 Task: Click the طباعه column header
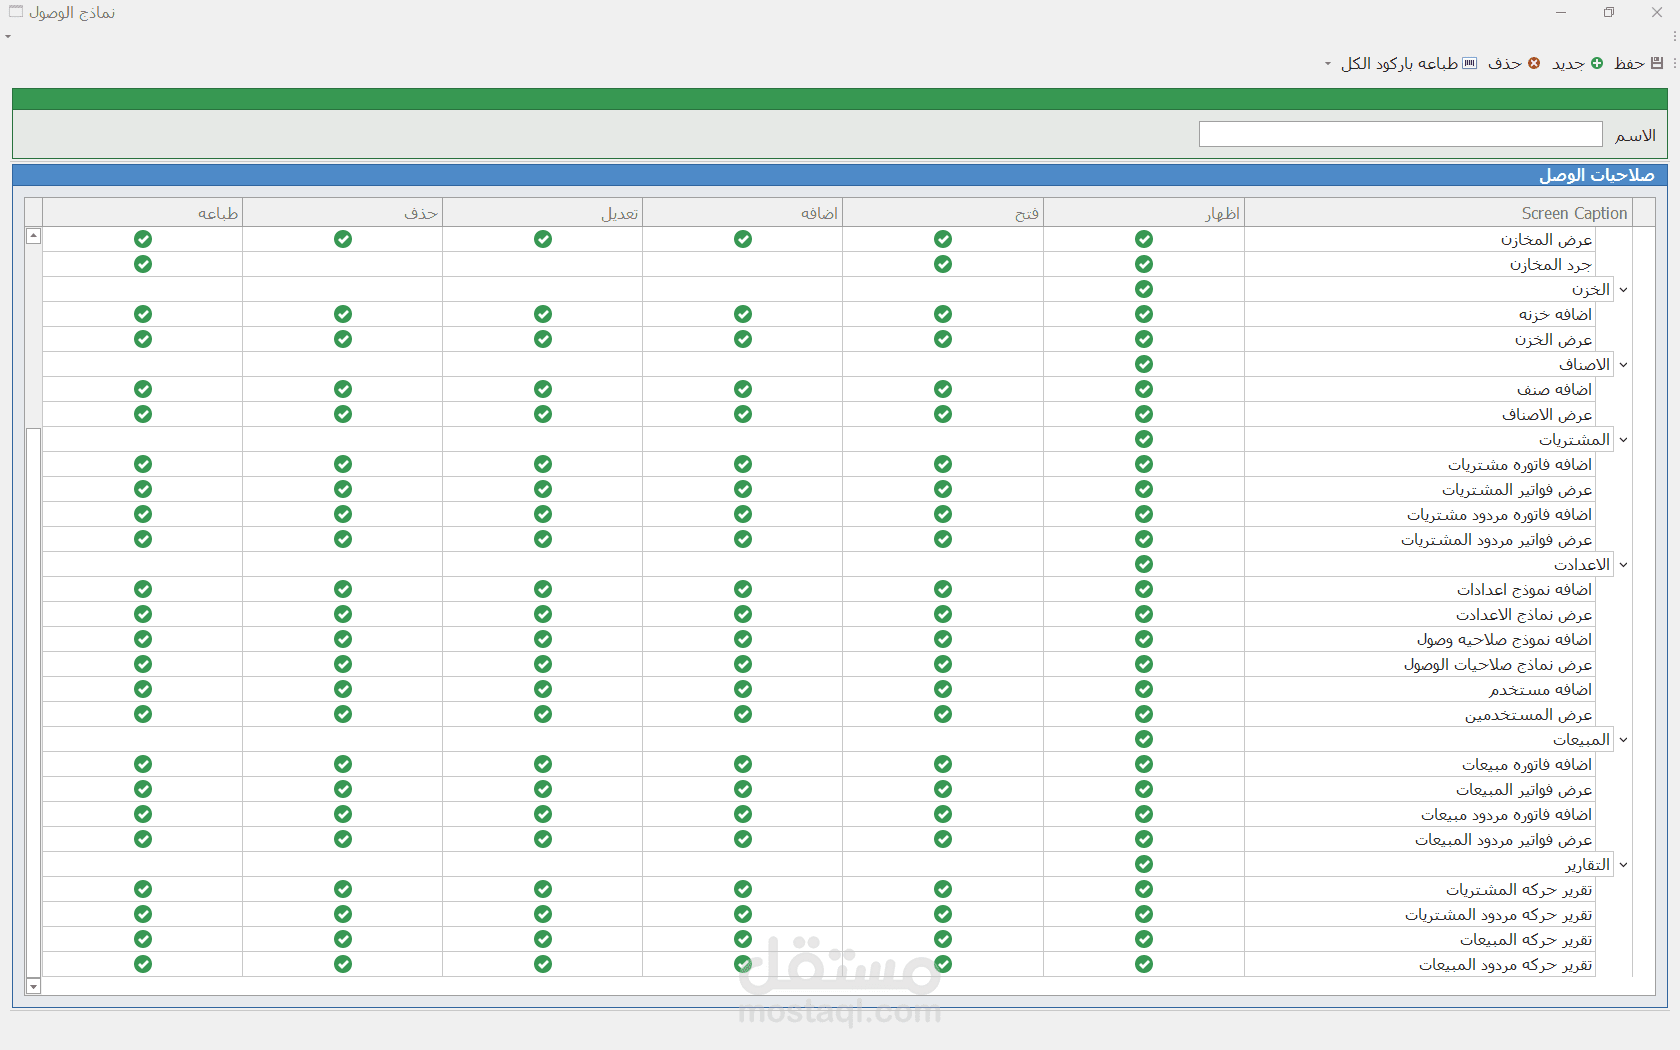point(143,213)
